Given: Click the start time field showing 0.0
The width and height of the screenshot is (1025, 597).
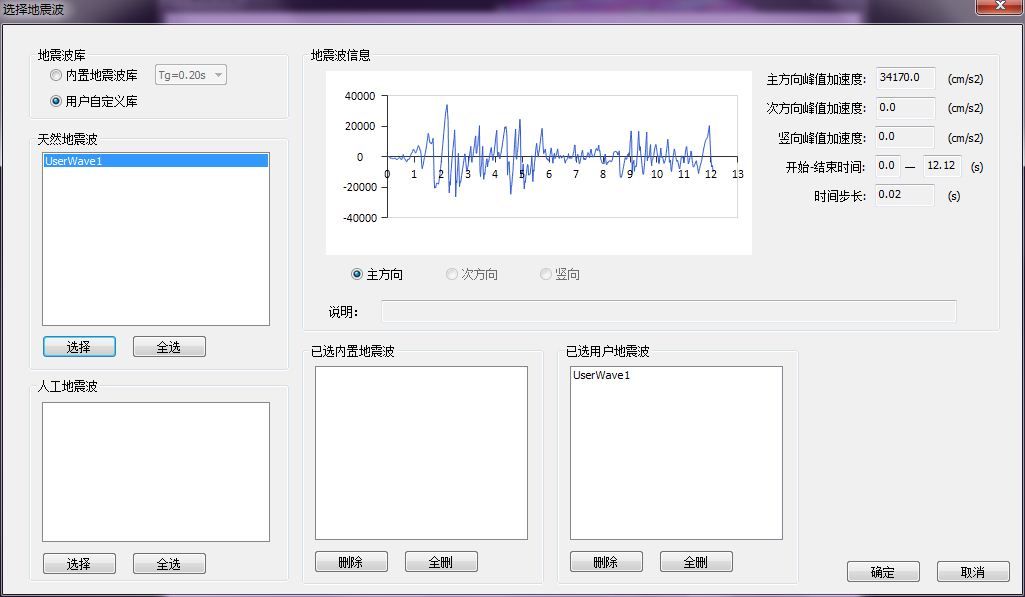Looking at the screenshot, I should pyautogui.click(x=888, y=166).
